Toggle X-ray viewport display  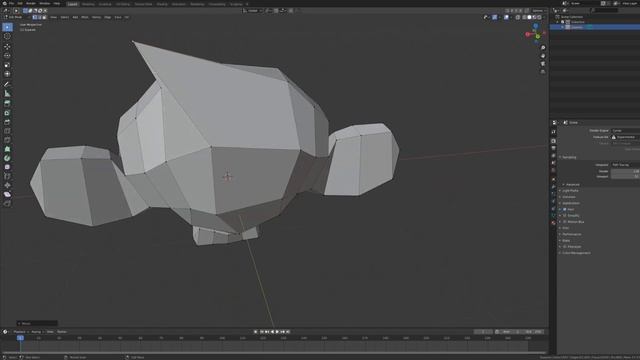pos(518,17)
